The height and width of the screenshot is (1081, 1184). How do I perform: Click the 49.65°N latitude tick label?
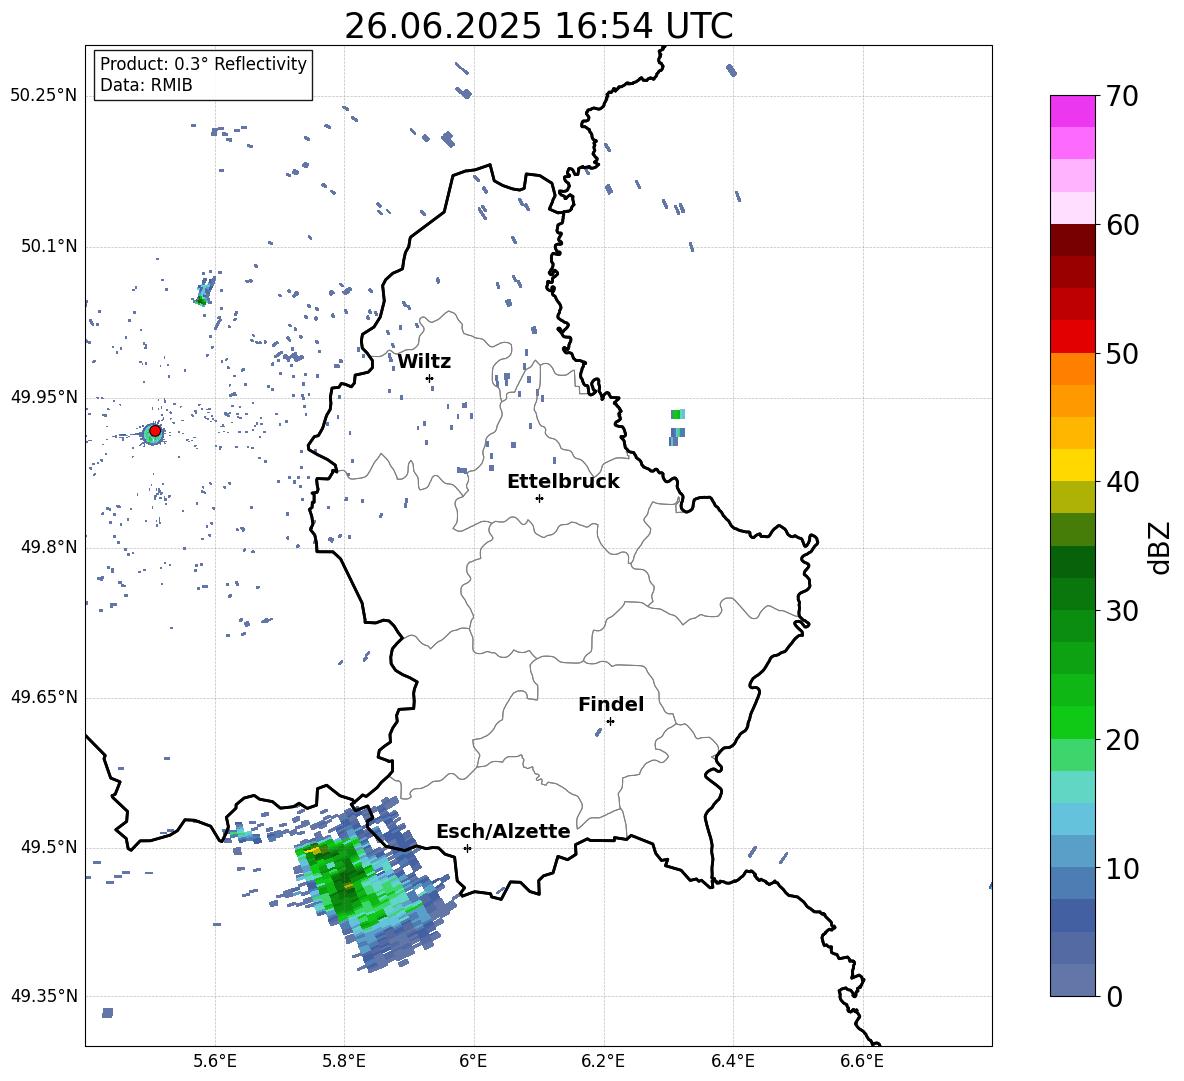point(44,697)
